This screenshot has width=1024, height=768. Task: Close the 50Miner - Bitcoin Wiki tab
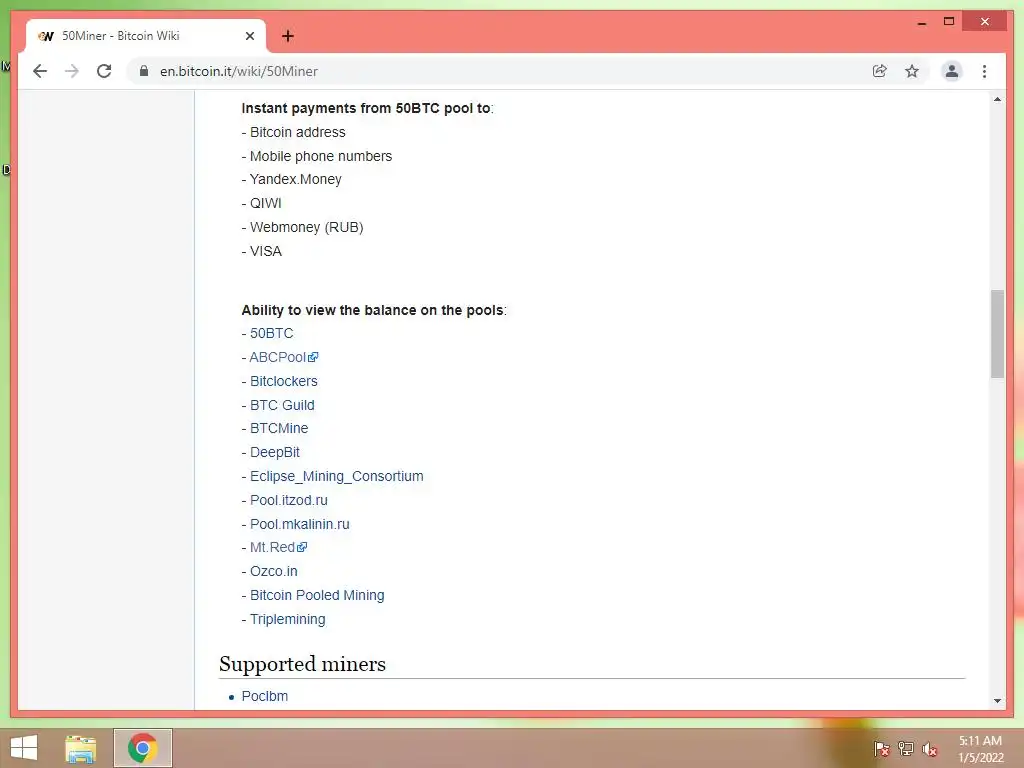249,36
